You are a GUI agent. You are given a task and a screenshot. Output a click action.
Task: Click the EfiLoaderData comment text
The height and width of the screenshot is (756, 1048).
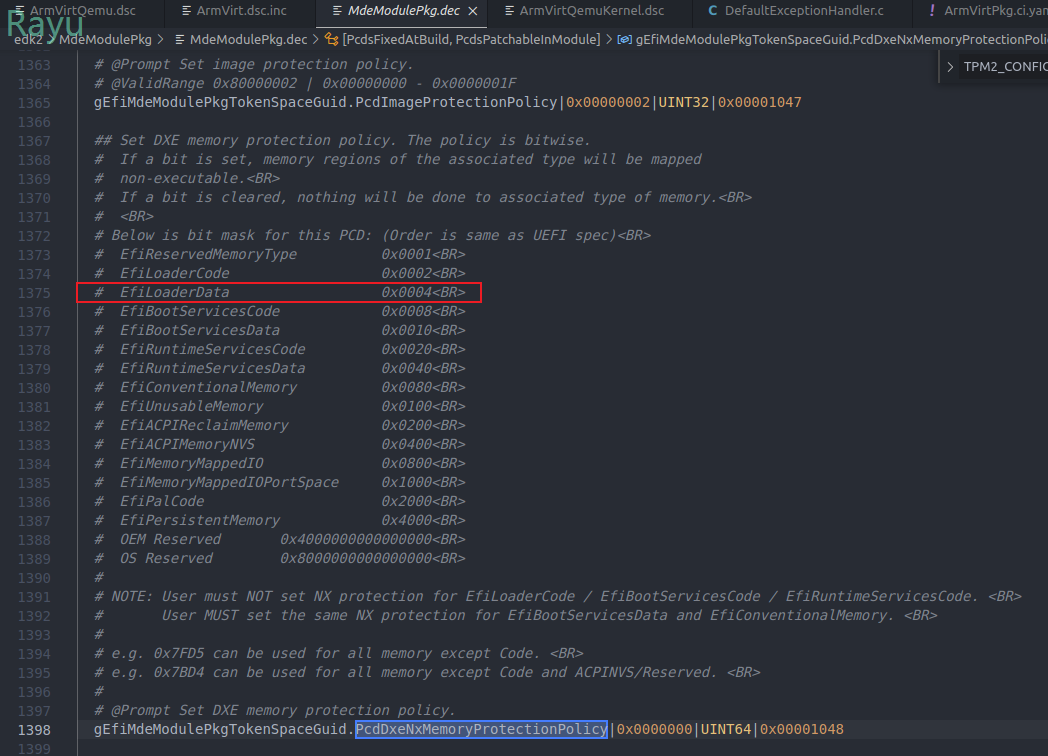174,292
